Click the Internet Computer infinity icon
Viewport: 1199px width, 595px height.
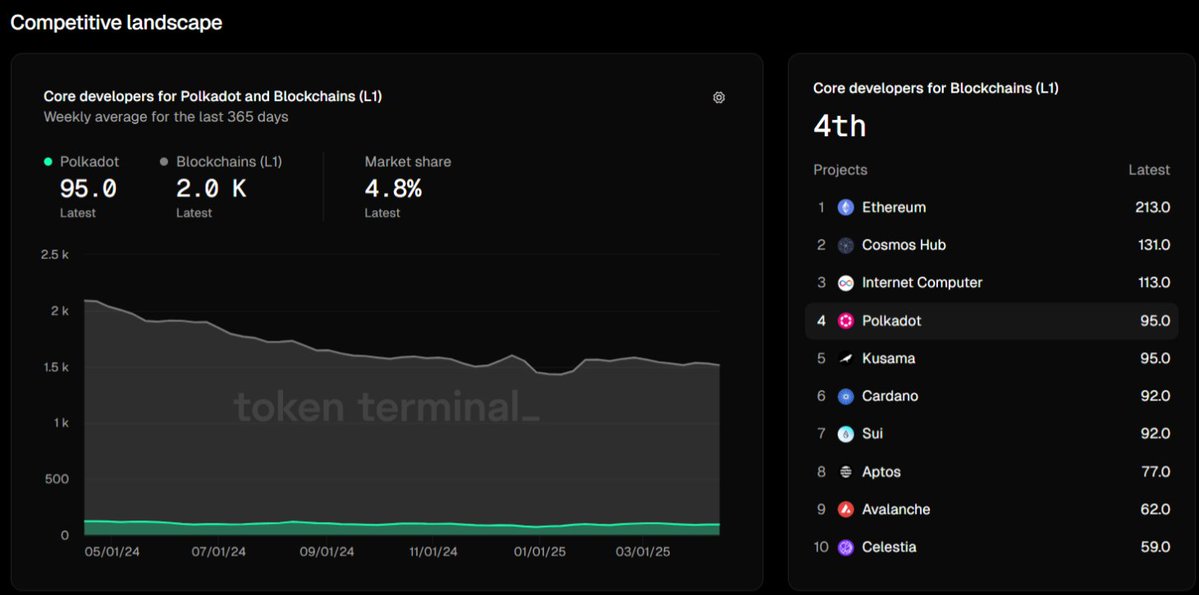point(846,282)
